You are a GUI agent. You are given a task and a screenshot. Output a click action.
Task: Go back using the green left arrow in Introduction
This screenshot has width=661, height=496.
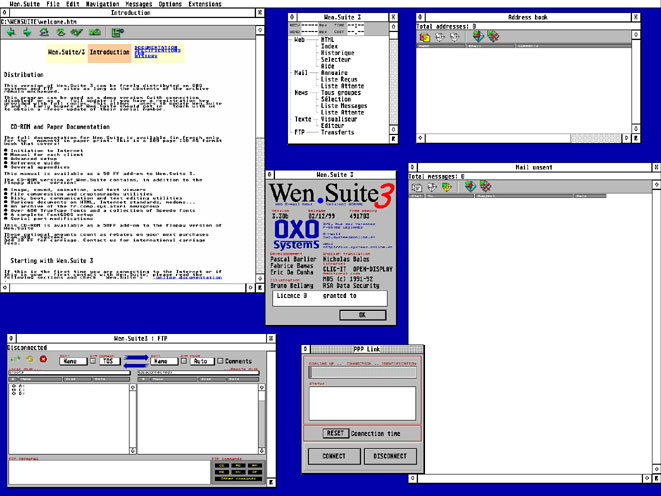pos(11,32)
